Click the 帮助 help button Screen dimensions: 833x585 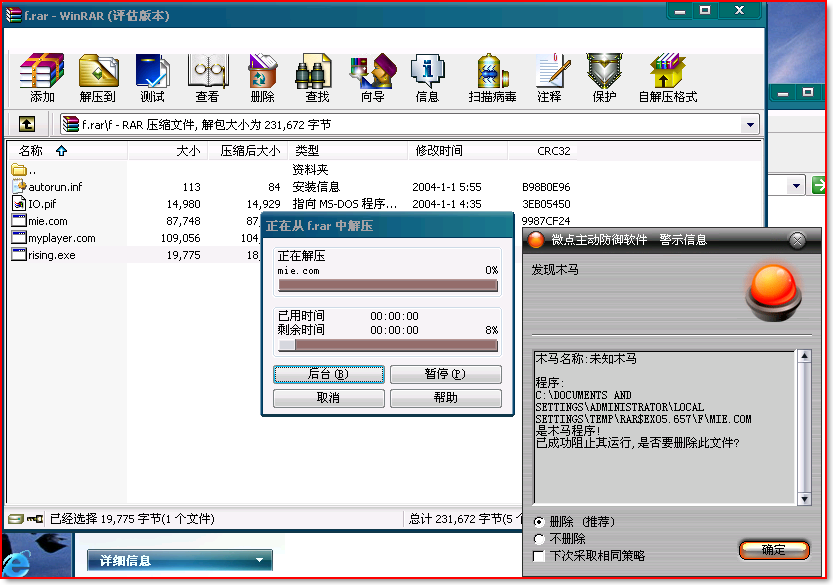(x=446, y=398)
